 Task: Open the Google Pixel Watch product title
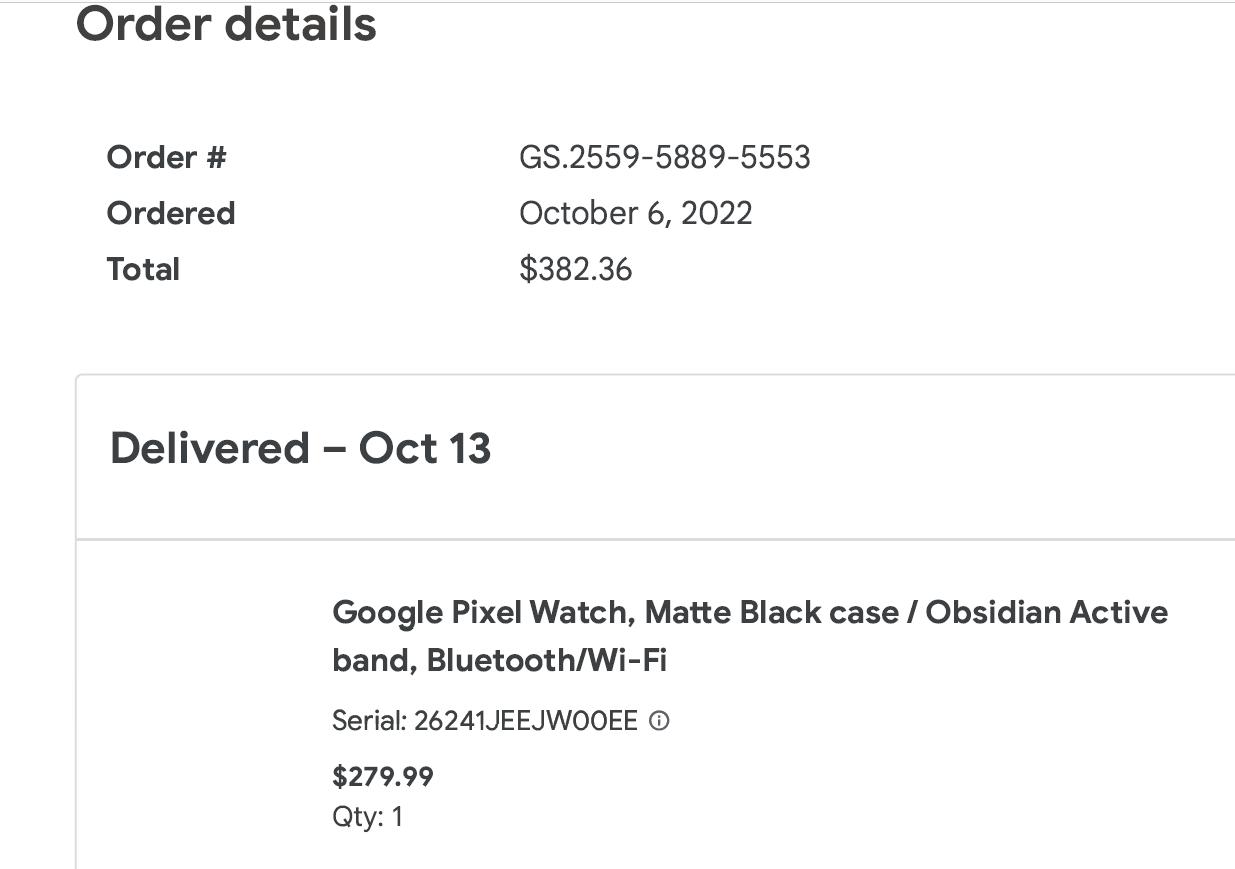point(750,636)
